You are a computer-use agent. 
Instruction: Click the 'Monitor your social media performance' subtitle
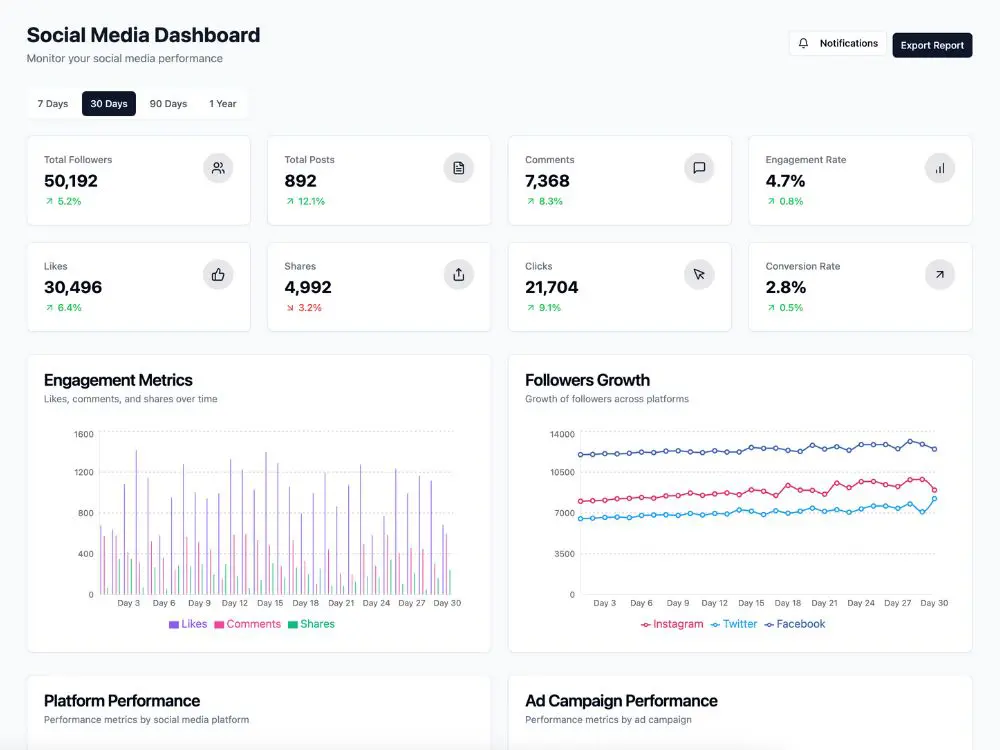125,59
